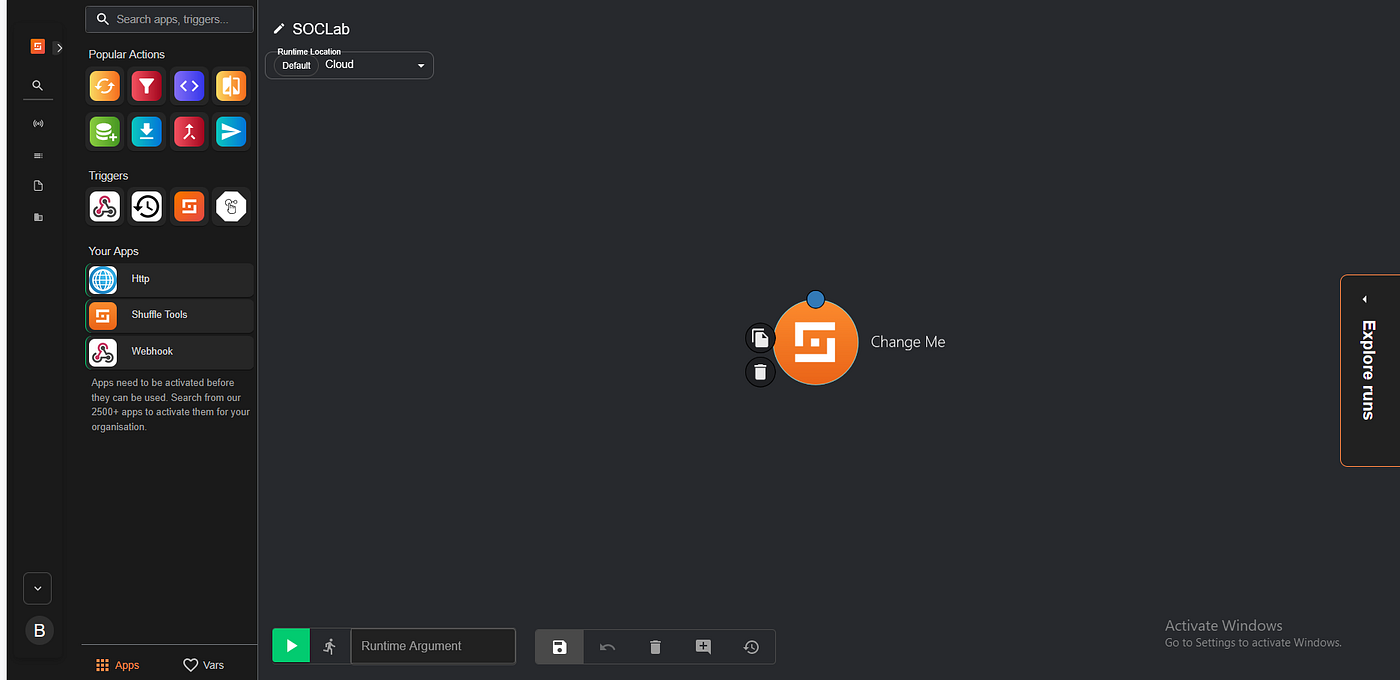Run the workflow with green play button
1400x680 pixels.
[x=291, y=646]
